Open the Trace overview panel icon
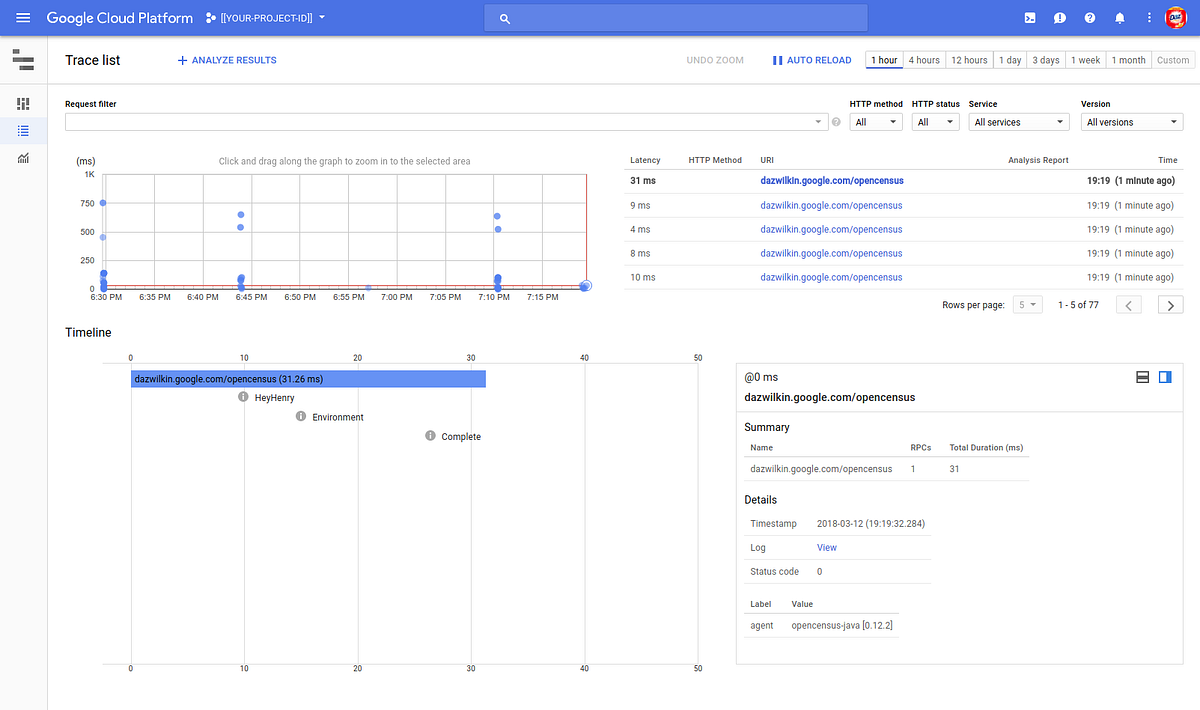The width and height of the screenshot is (1200, 710). [x=22, y=103]
